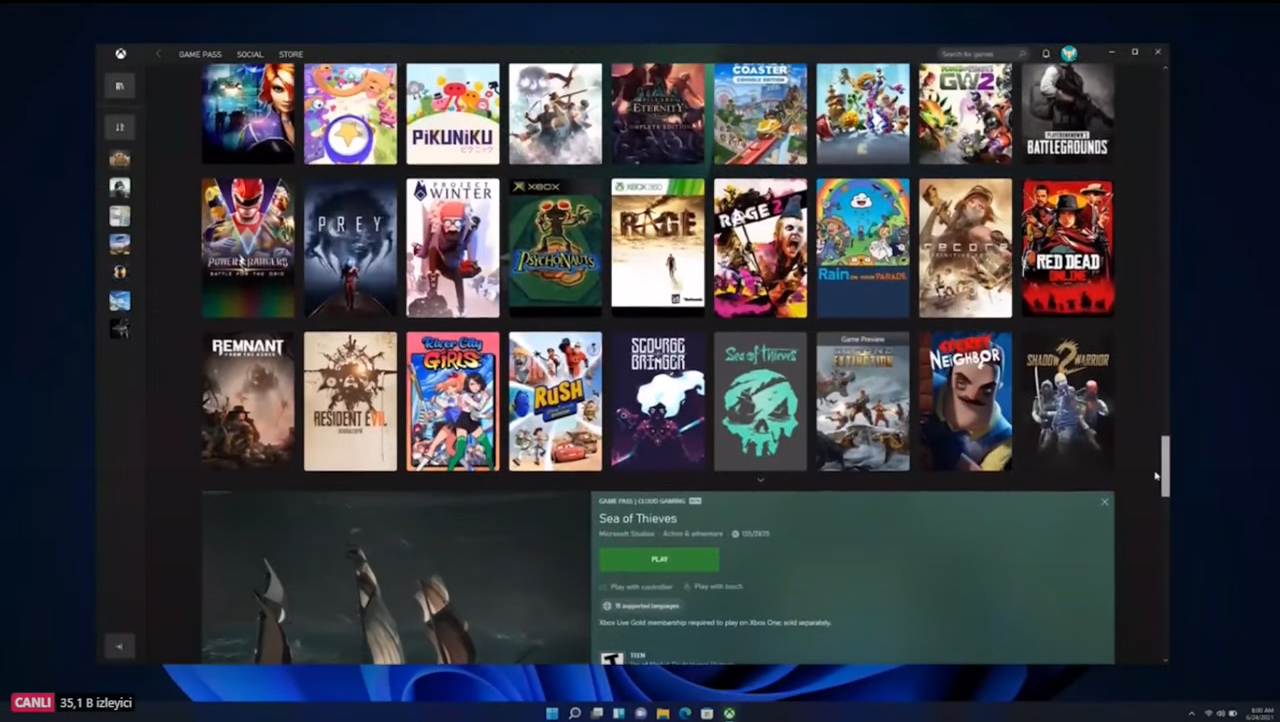This screenshot has width=1280, height=722.
Task: Select the Pillars of Eternity tile
Action: click(658, 114)
